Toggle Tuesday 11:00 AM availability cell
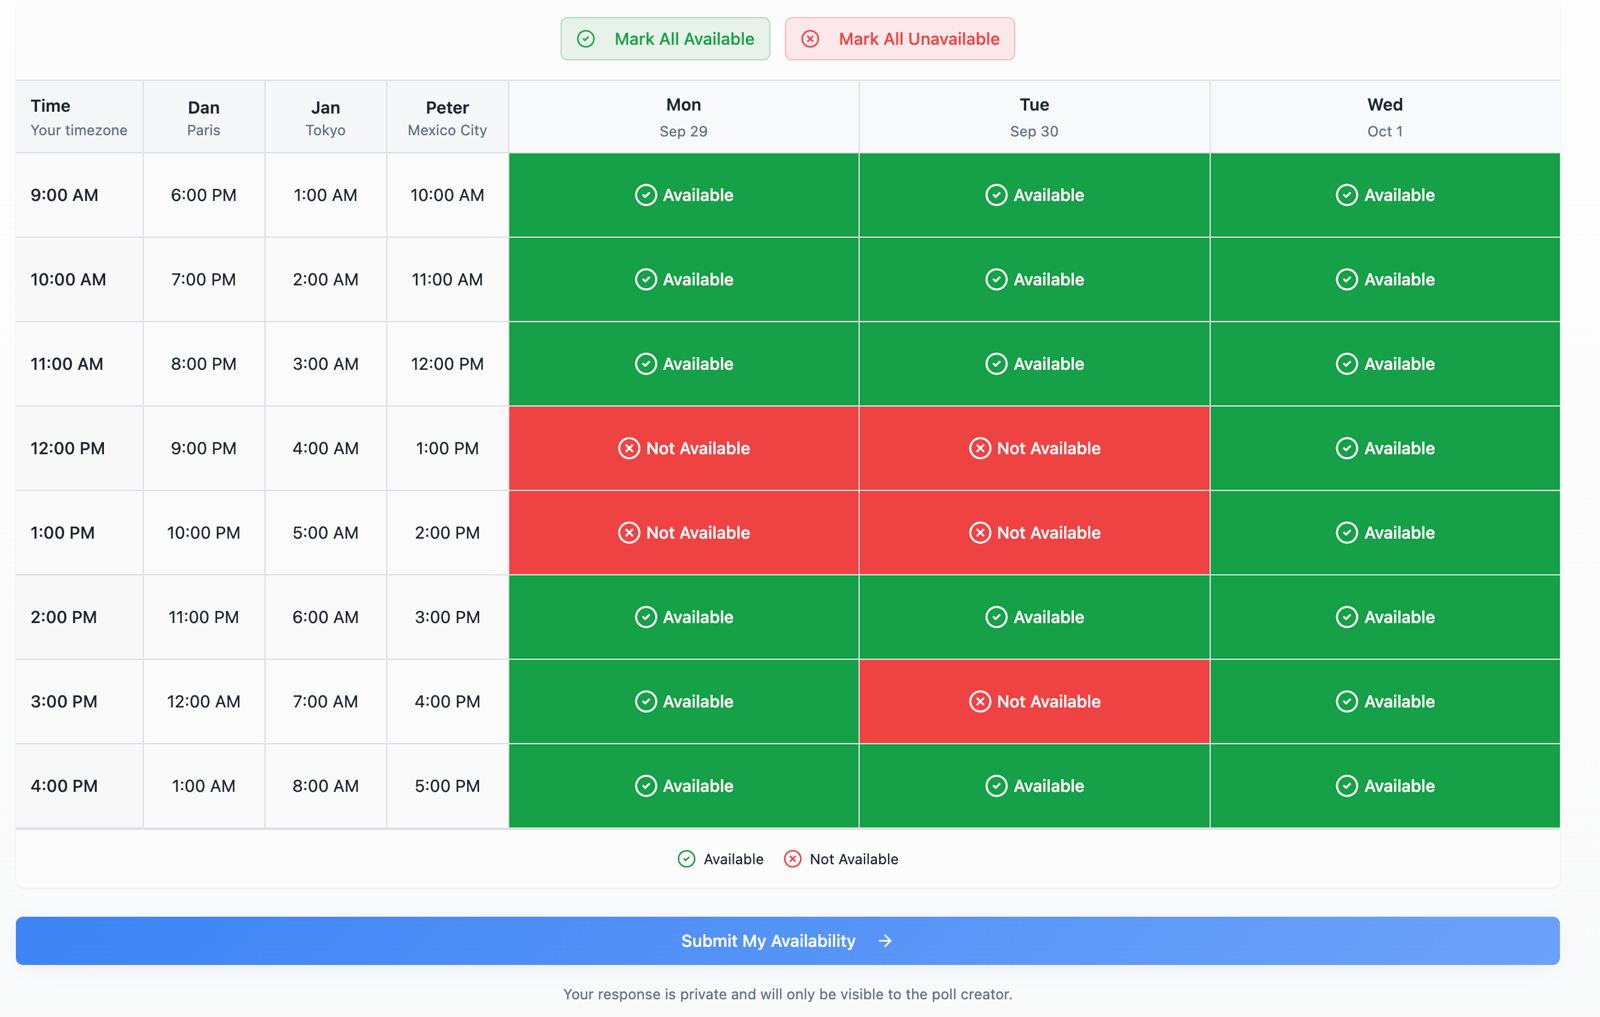Image resolution: width=1600 pixels, height=1017 pixels. 1034,364
